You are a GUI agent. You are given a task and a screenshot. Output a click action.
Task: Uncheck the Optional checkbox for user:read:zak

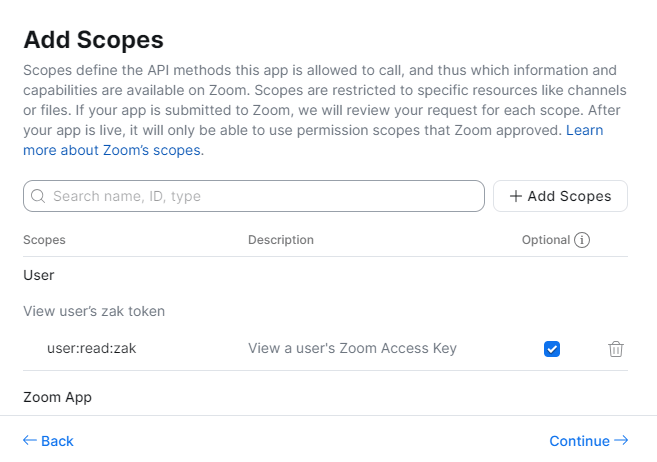(552, 349)
